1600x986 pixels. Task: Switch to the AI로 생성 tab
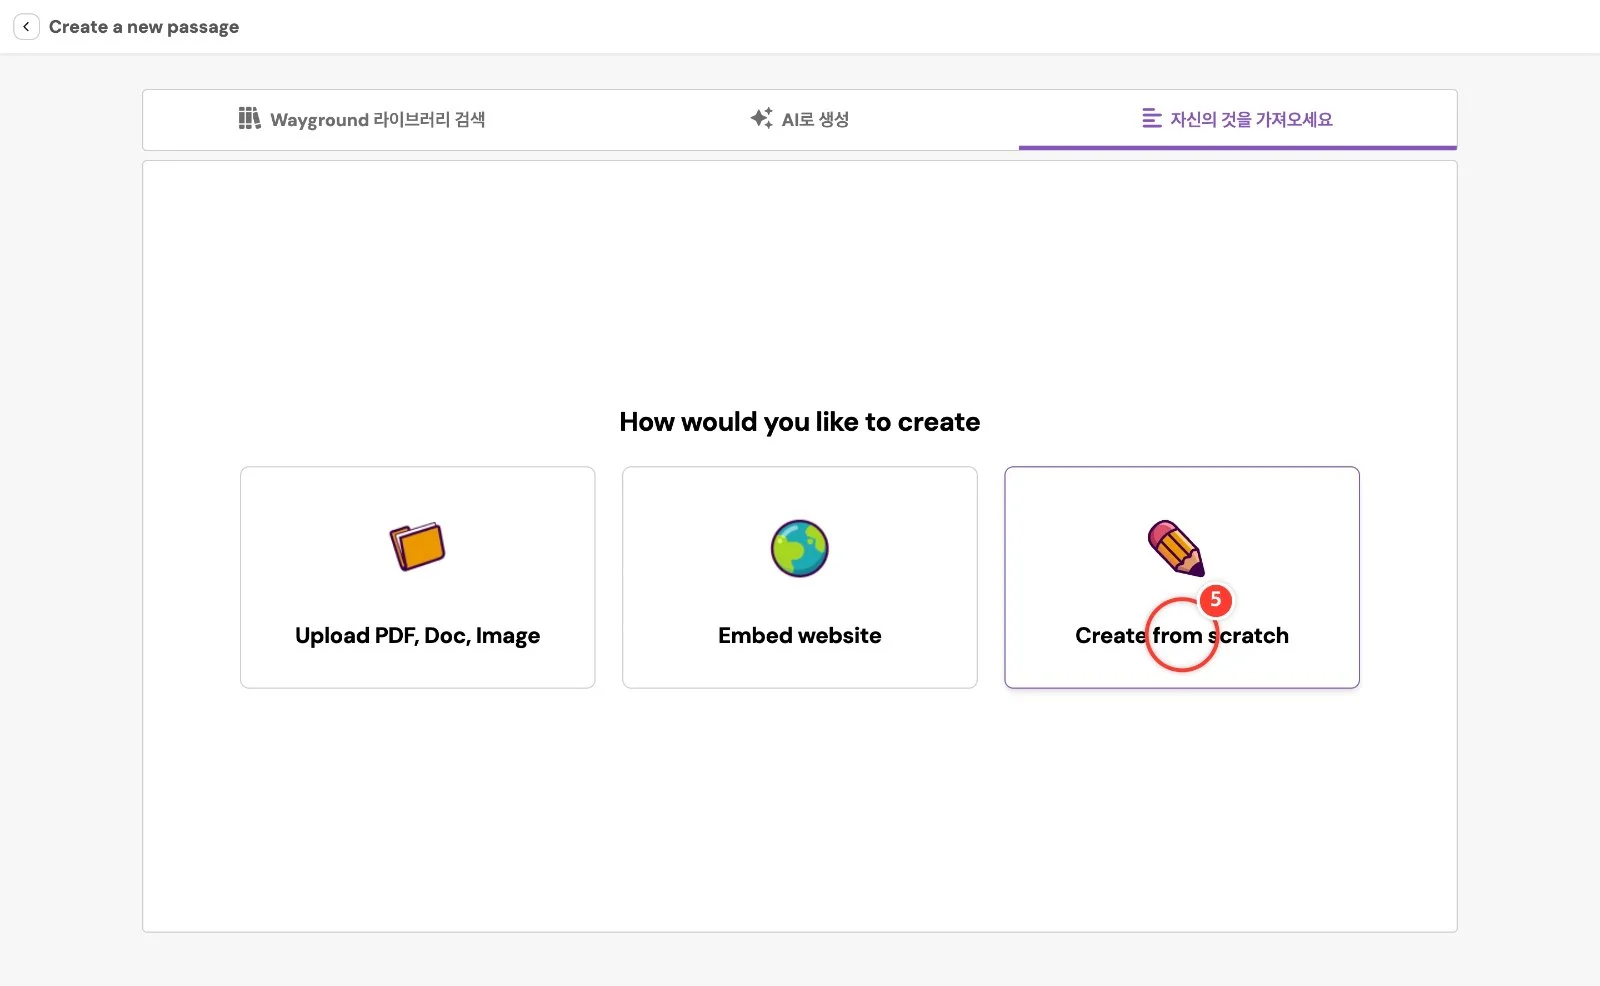click(800, 119)
